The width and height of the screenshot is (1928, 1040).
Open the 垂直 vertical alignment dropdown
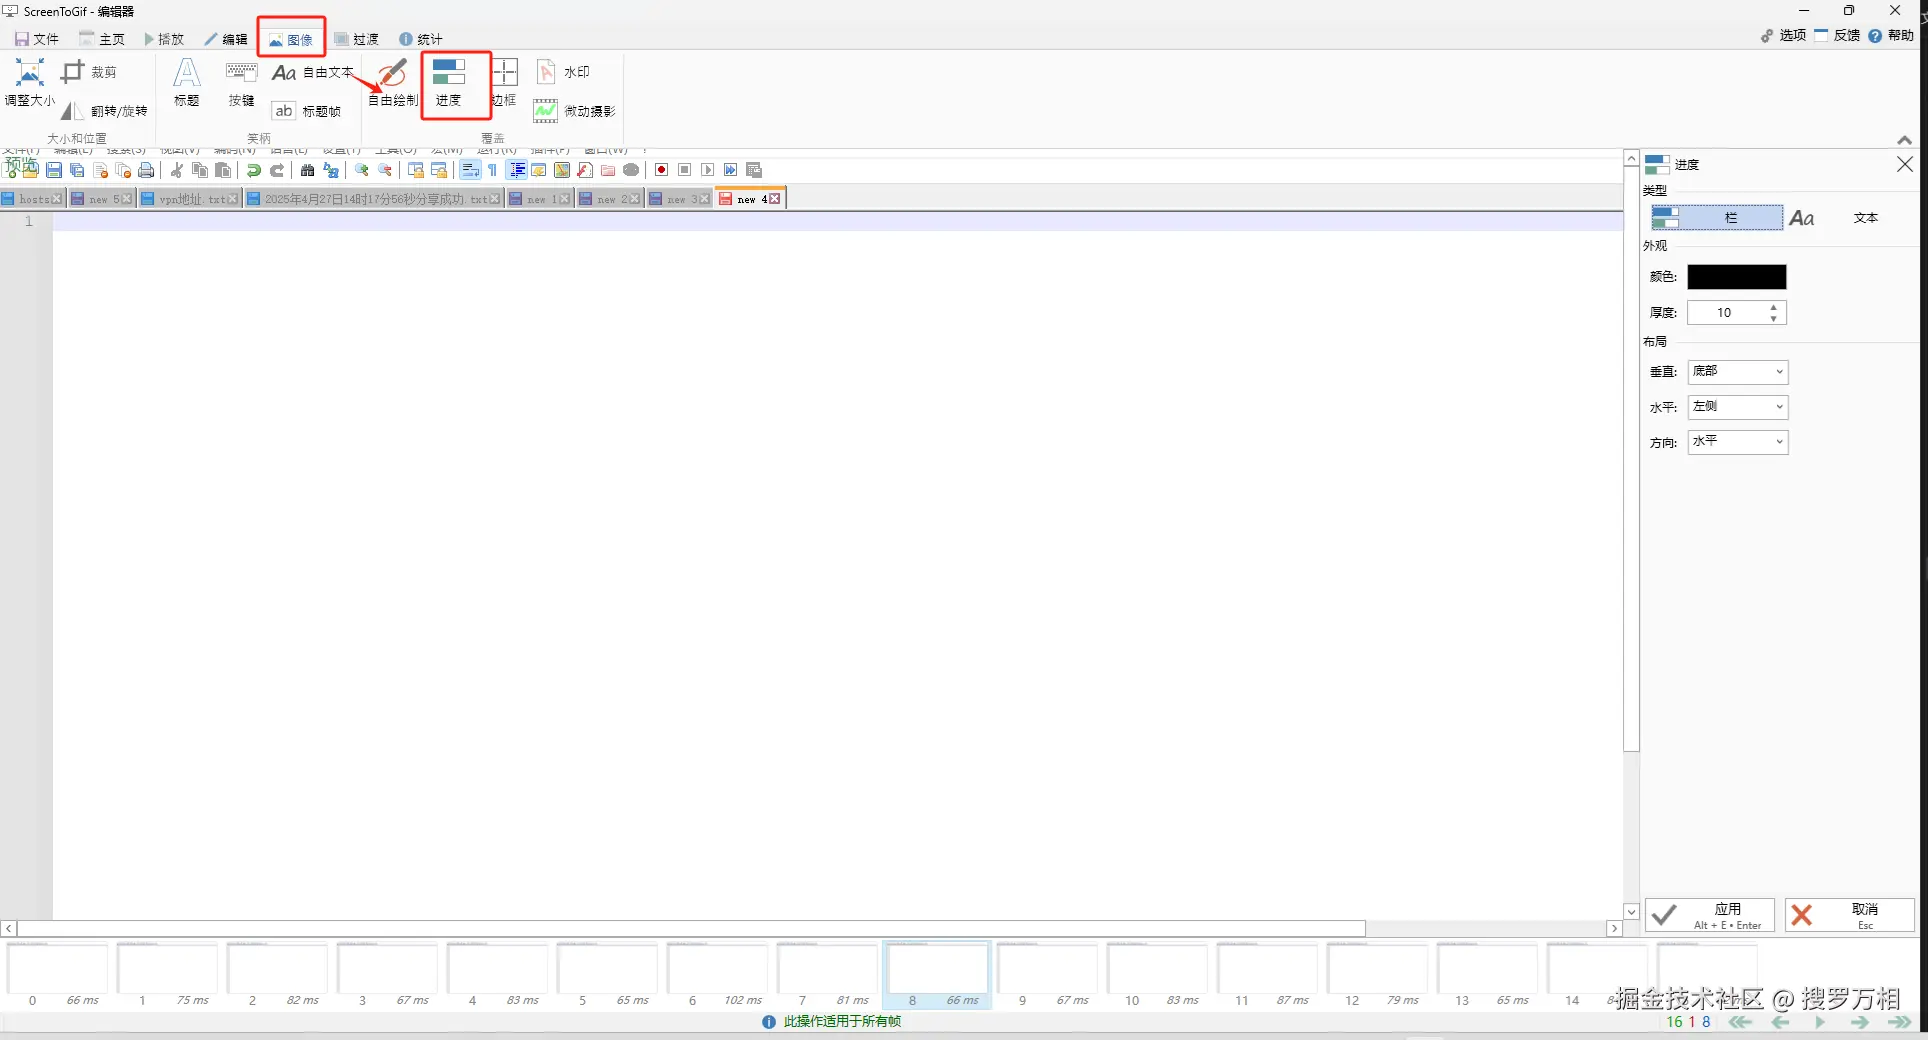point(1738,372)
